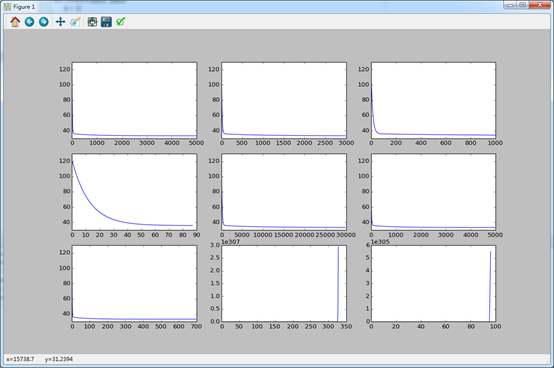
Task: Minimize the Figure 1 window
Action: pos(510,5)
